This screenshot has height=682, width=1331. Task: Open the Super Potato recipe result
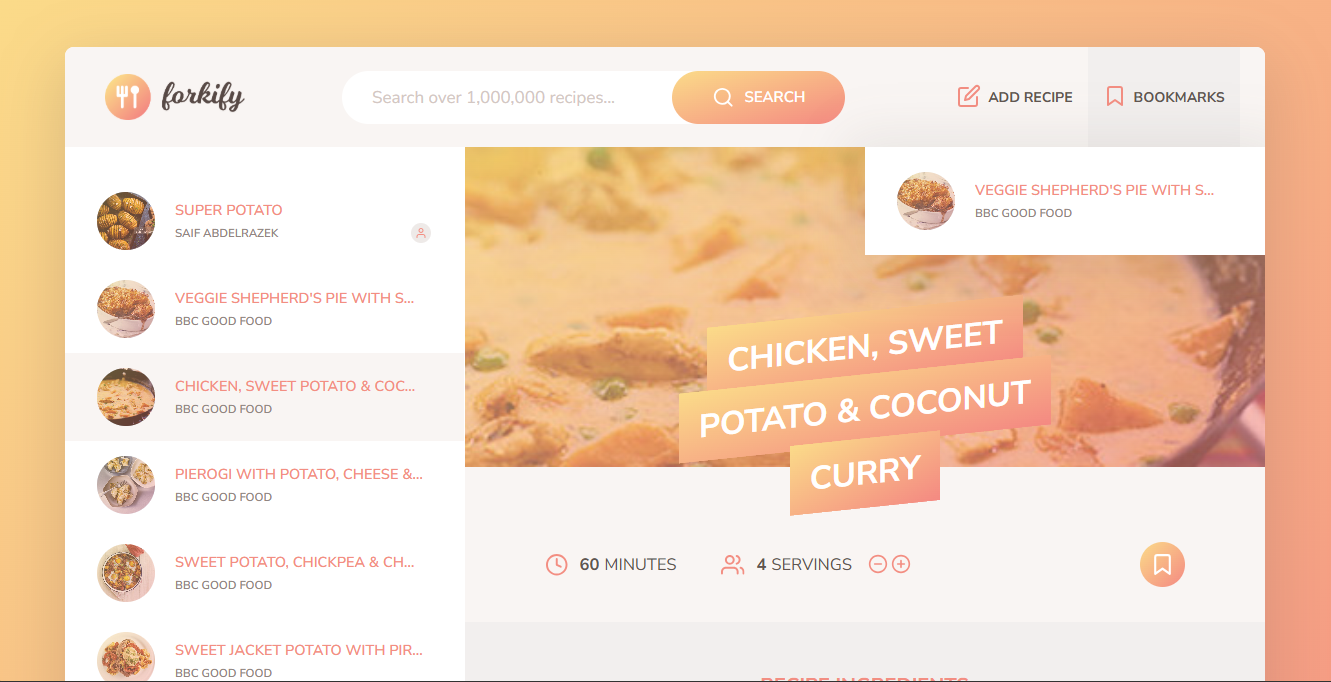coord(265,221)
